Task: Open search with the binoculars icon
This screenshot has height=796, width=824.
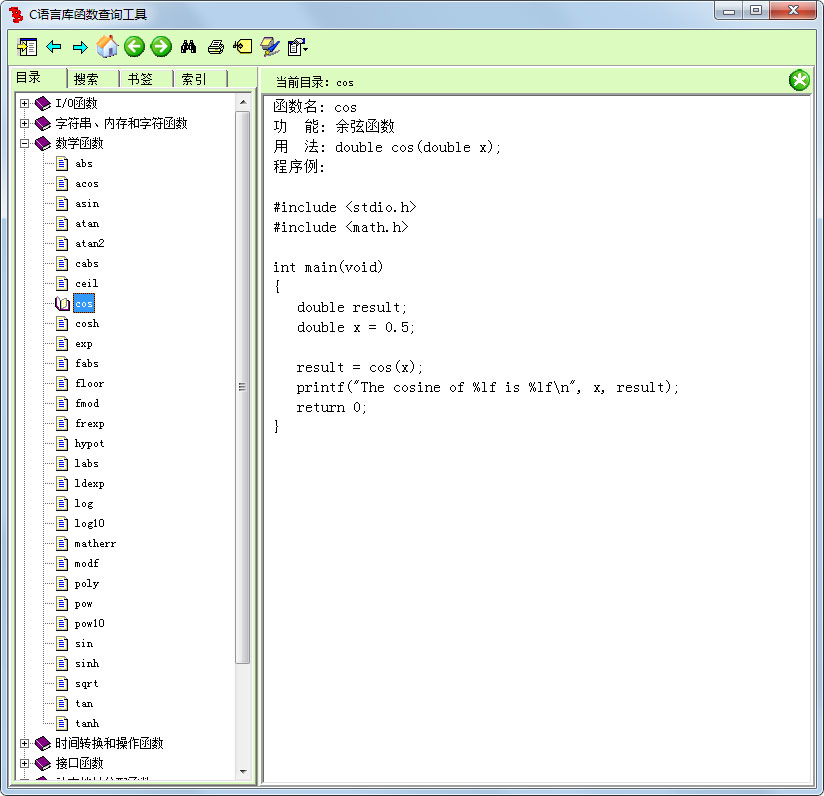Action: pyautogui.click(x=188, y=47)
